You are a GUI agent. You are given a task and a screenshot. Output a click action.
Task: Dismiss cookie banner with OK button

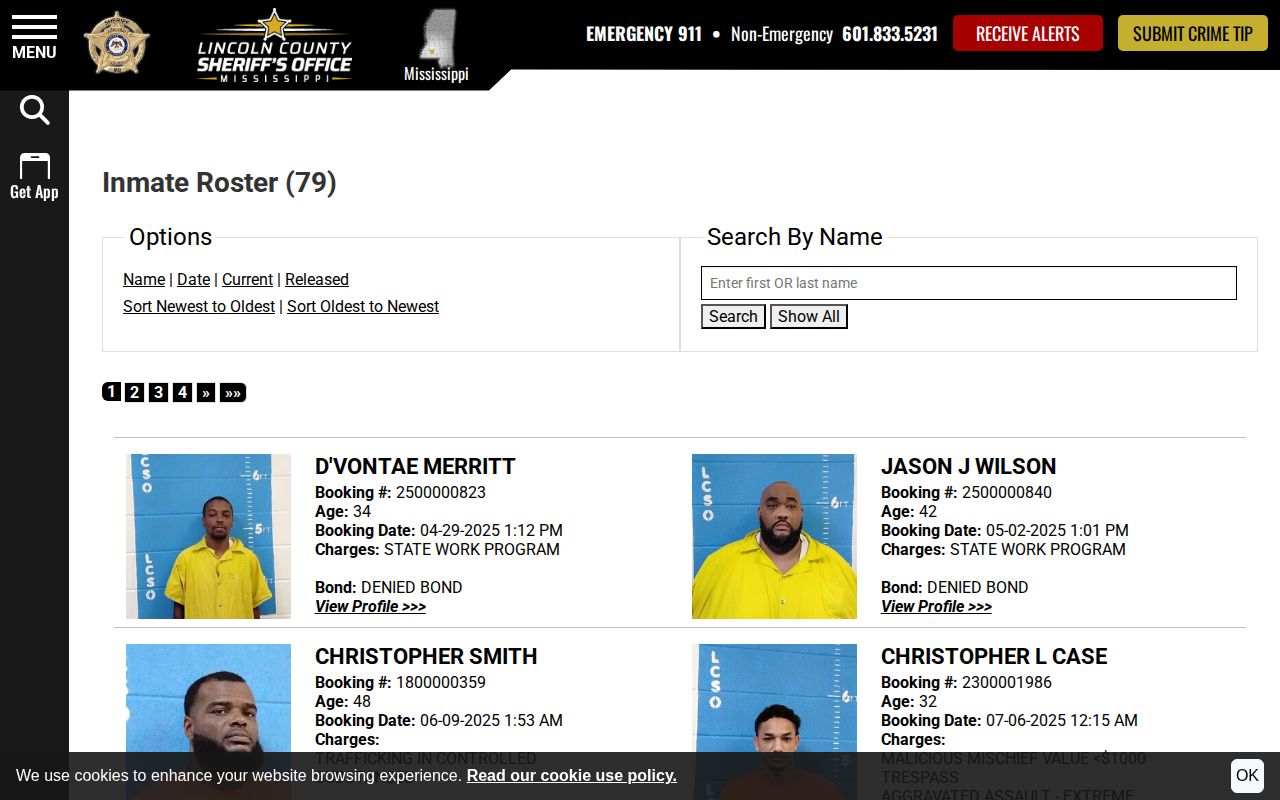(1247, 776)
